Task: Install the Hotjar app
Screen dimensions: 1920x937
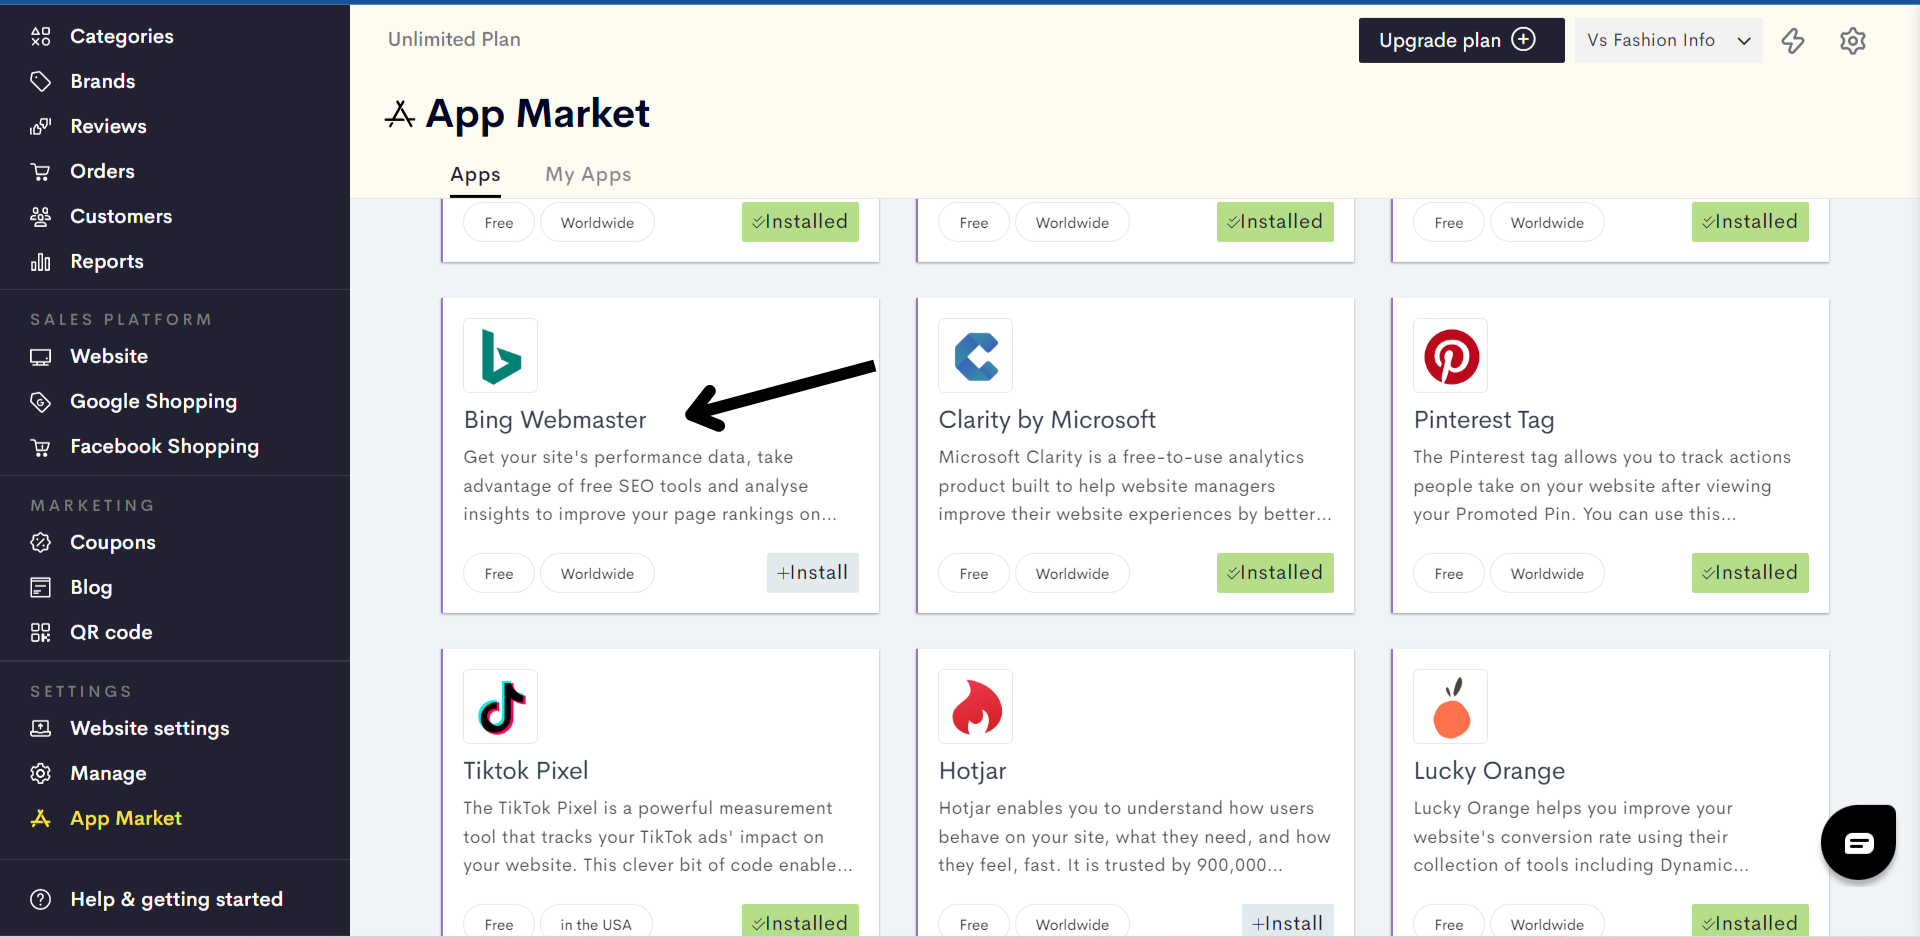Action: pos(1288,921)
